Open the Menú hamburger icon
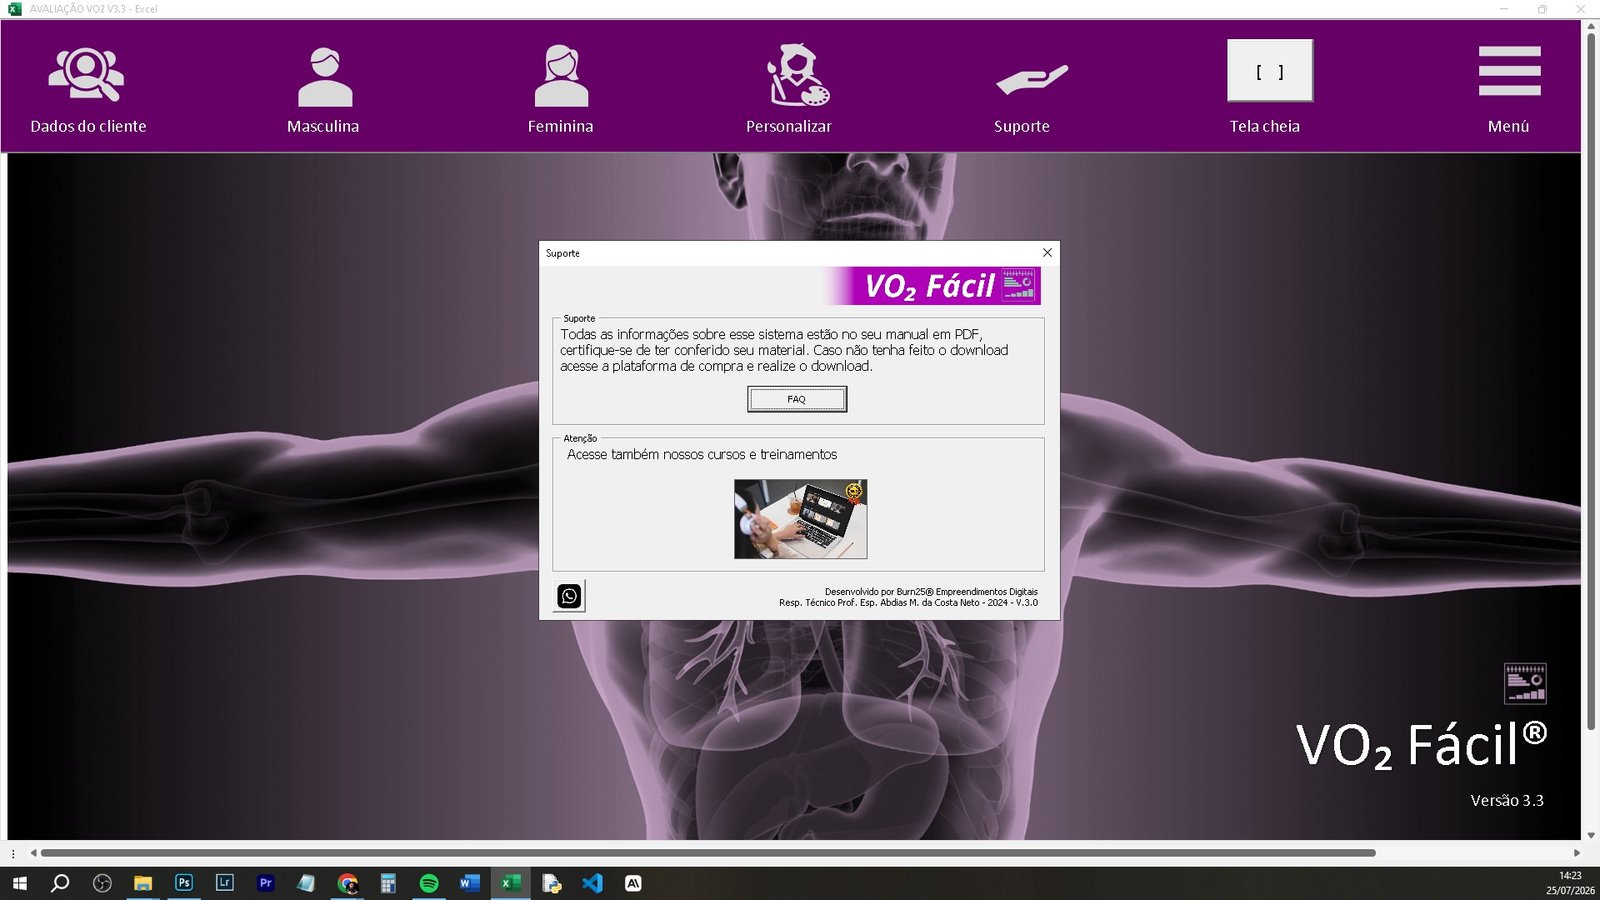1600x900 pixels. (x=1509, y=71)
